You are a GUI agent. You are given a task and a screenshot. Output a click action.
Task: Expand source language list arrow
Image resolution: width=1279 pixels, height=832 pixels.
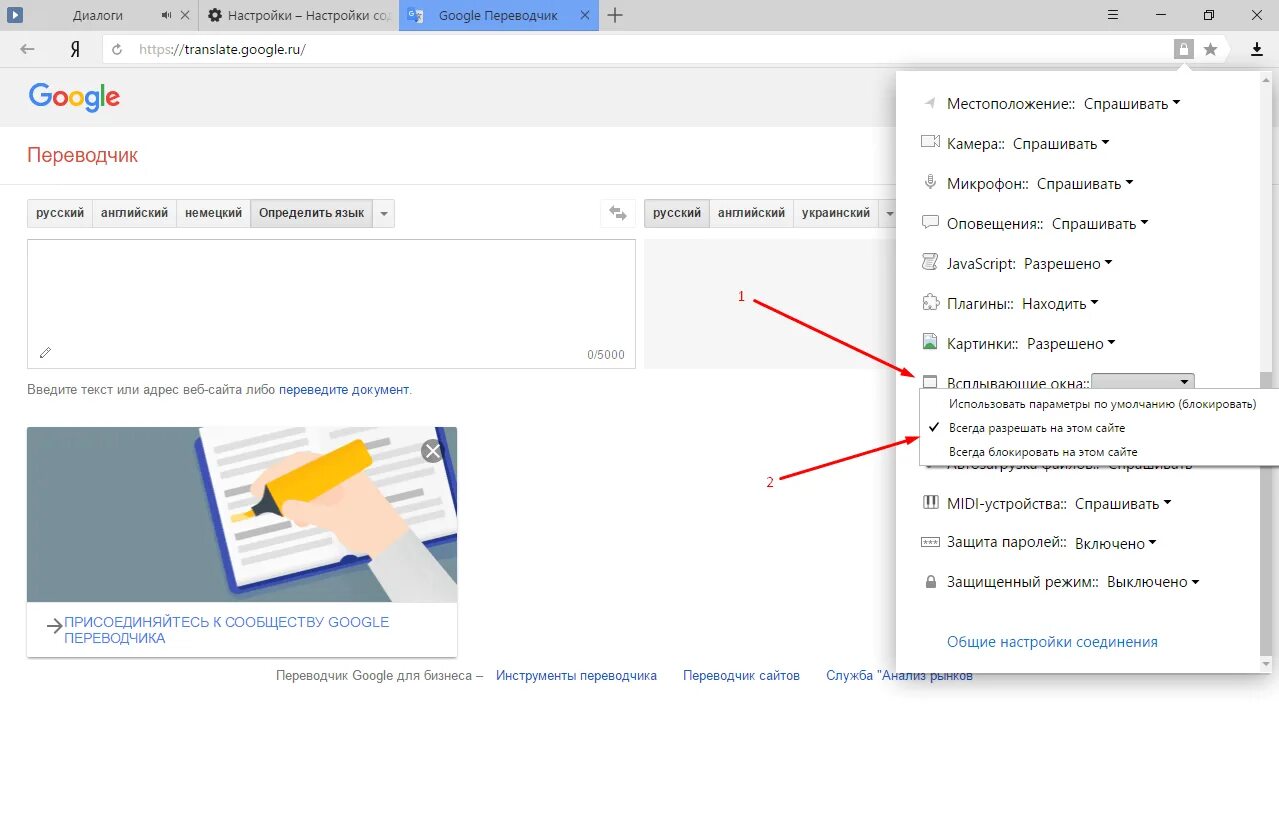(x=384, y=213)
